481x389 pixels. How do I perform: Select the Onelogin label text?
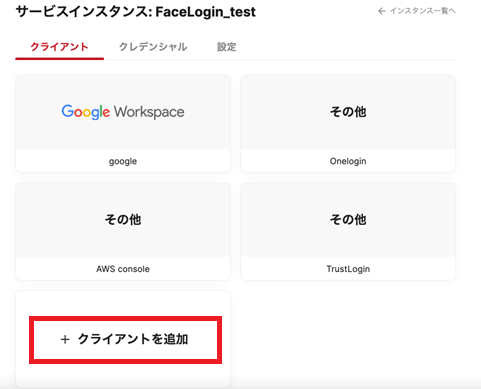(x=348, y=161)
